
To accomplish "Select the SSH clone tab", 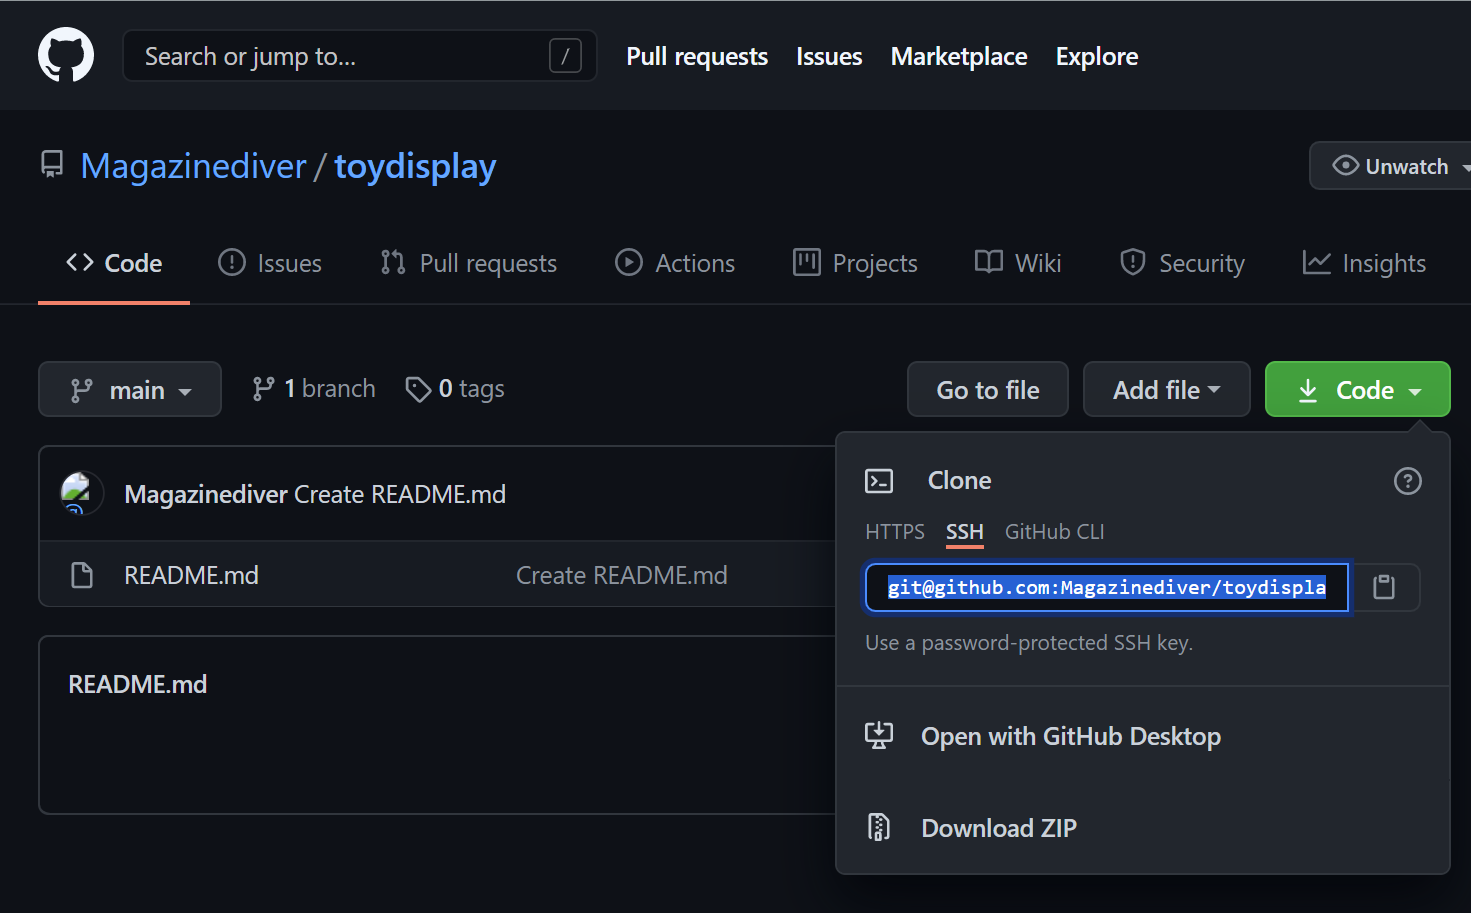I will (x=965, y=532).
